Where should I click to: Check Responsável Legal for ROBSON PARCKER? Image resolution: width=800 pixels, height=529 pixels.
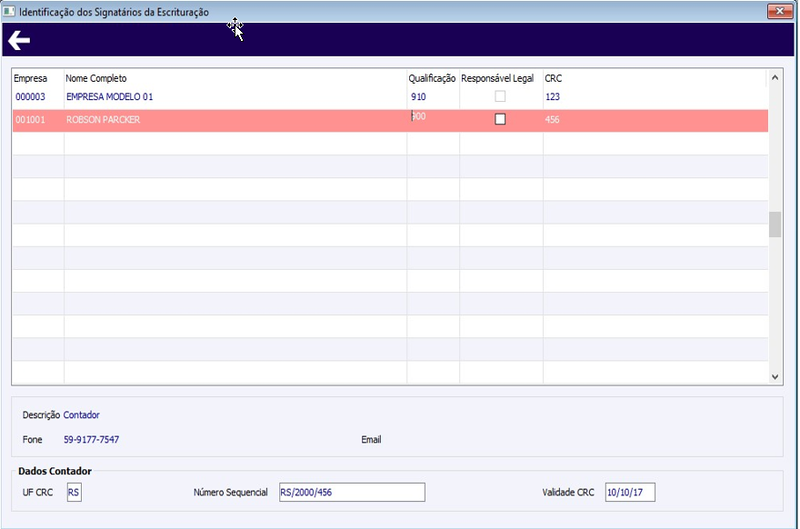pos(500,119)
